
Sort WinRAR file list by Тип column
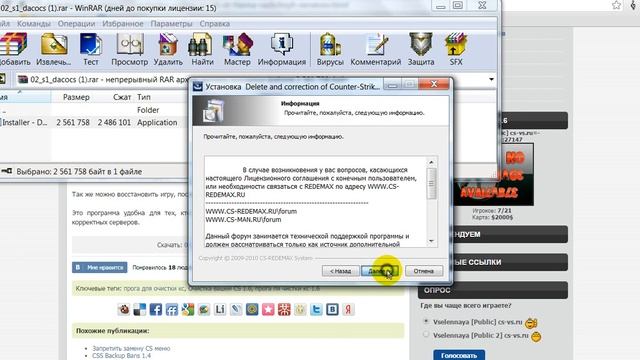click(144, 97)
